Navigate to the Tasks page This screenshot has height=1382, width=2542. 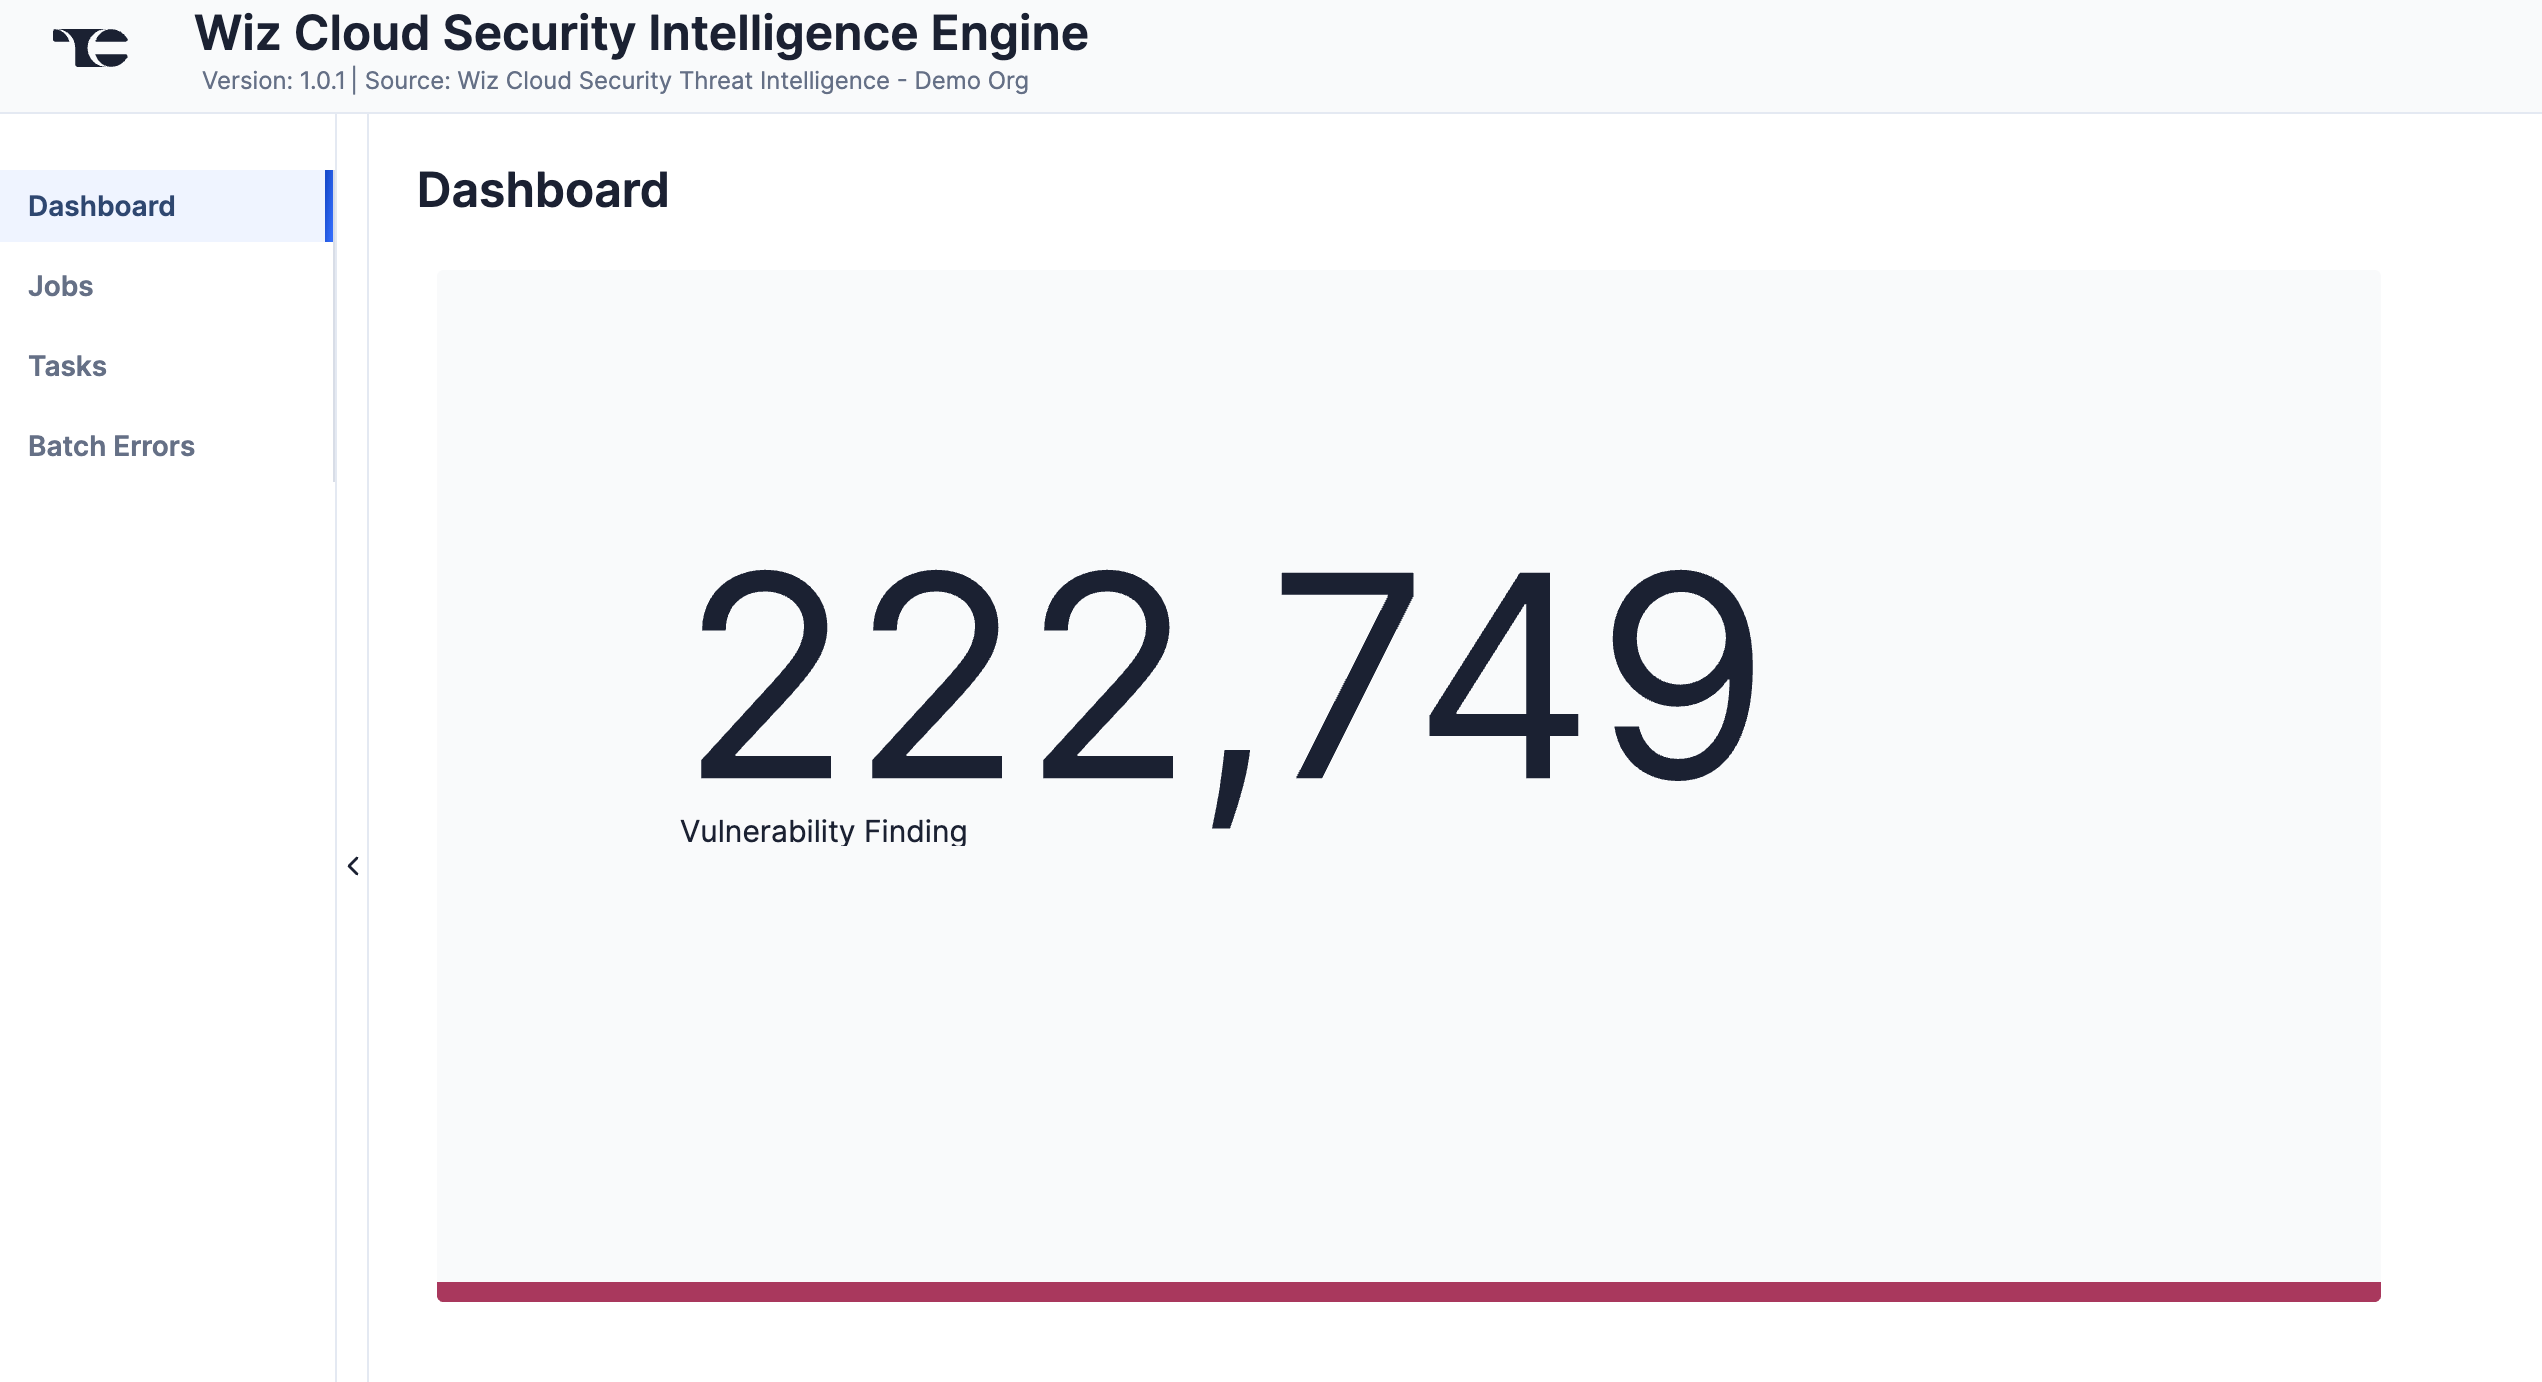(x=66, y=366)
